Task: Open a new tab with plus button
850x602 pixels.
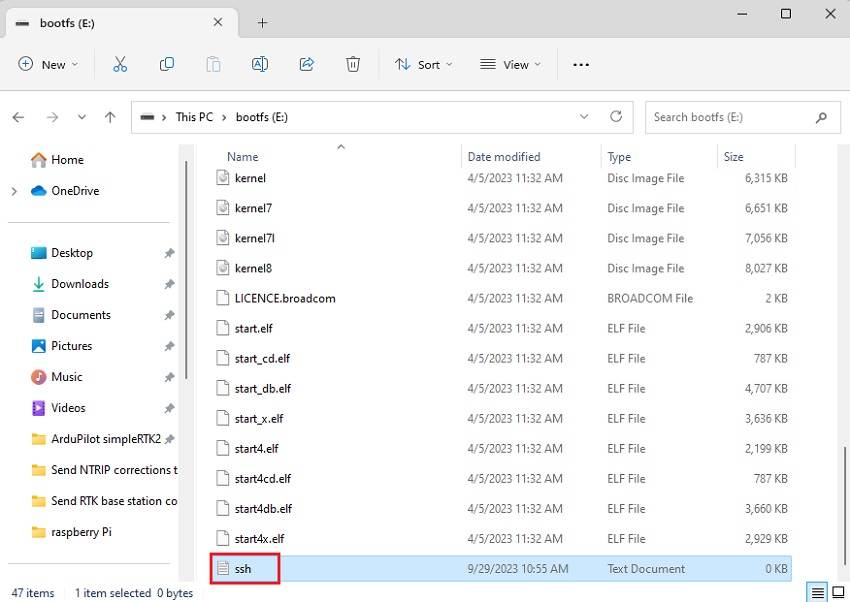Action: 263,22
